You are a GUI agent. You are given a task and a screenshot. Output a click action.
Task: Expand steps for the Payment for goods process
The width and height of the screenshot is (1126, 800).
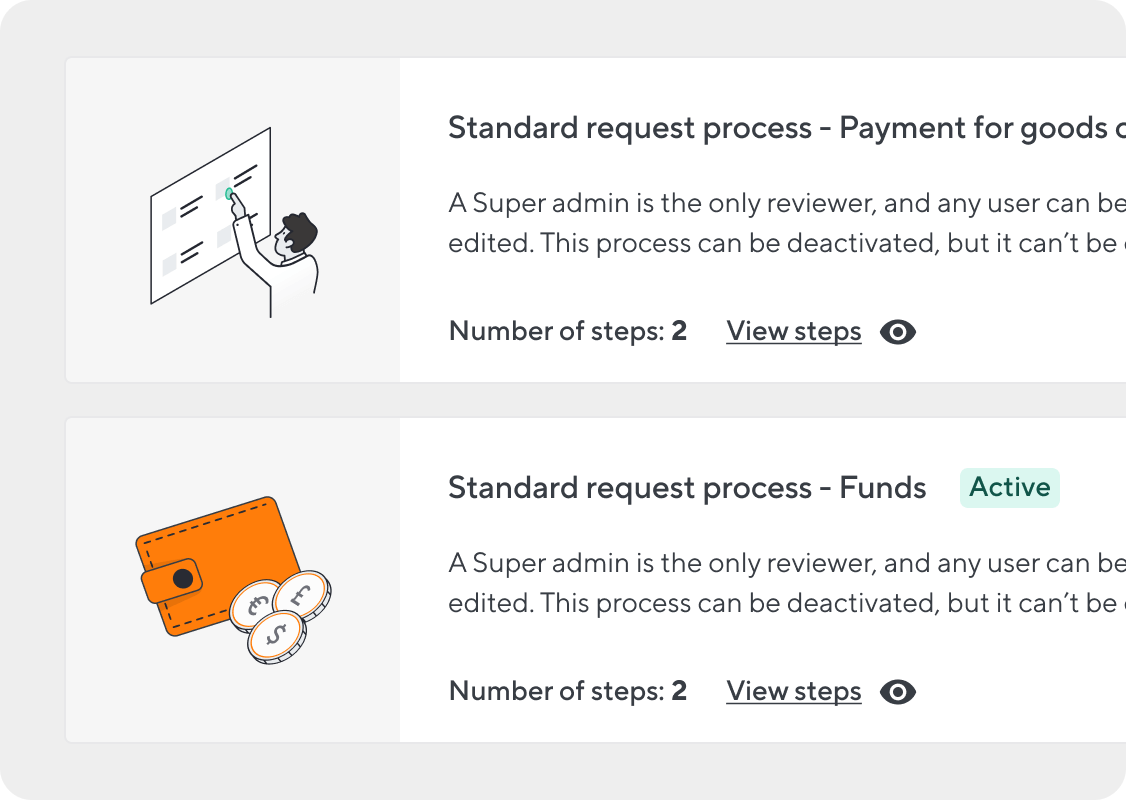793,331
